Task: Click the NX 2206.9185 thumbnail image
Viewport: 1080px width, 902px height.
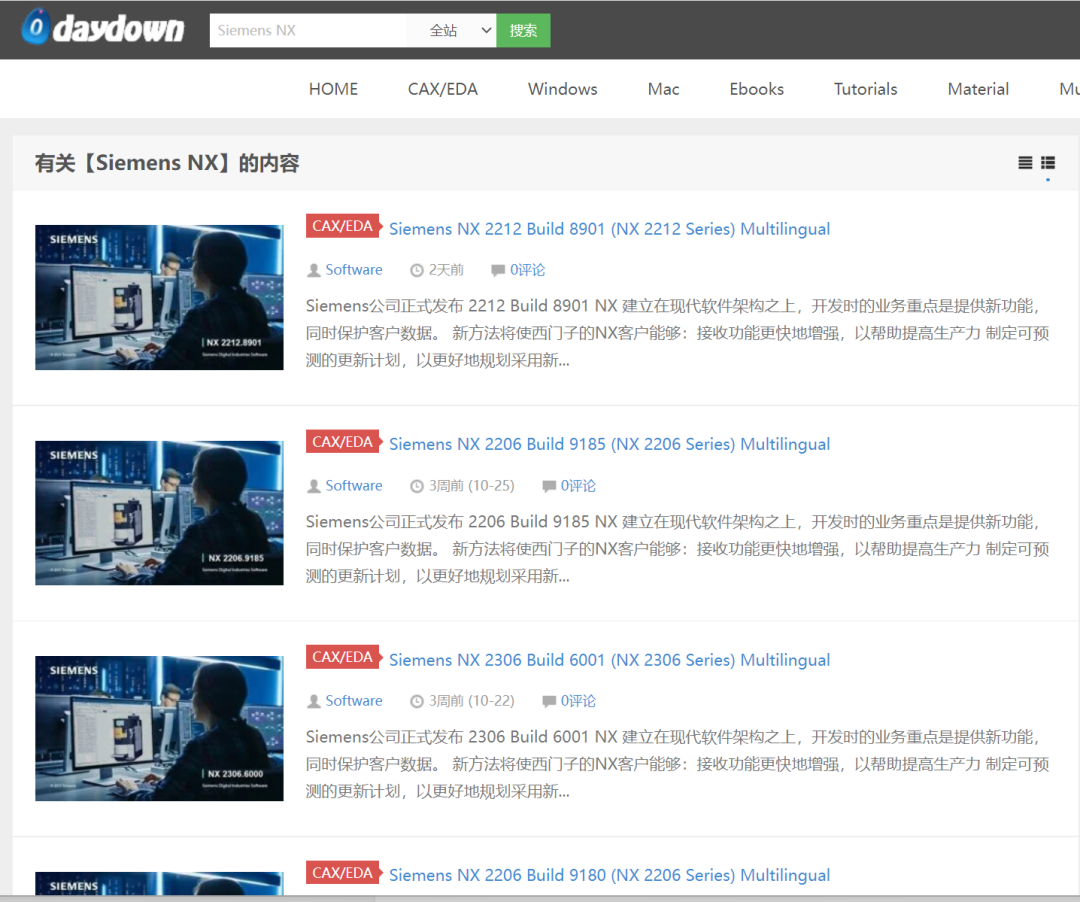Action: 159,513
